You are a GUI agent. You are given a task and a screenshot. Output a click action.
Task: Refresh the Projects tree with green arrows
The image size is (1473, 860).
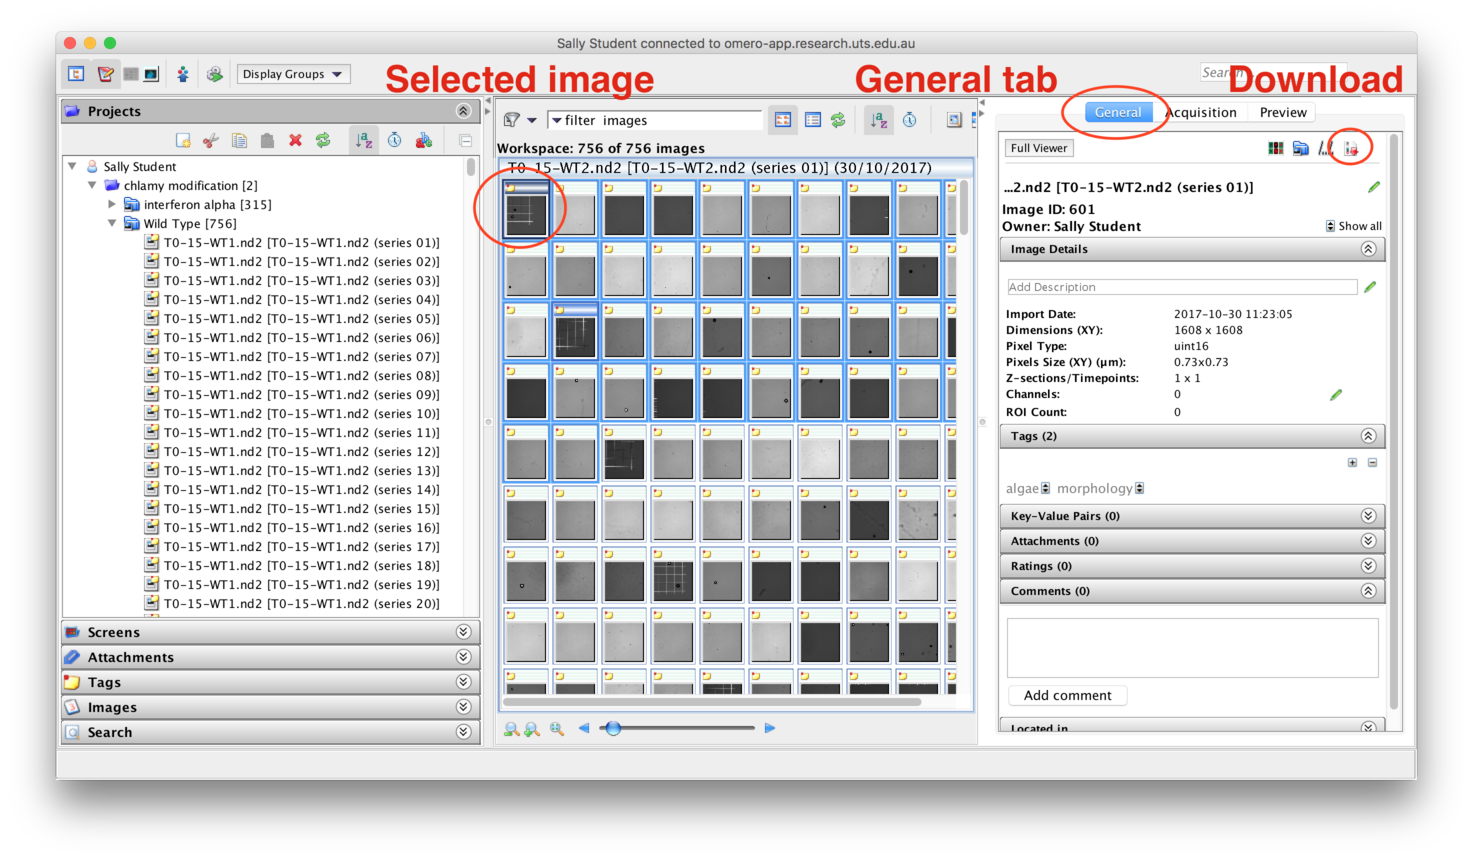click(x=323, y=141)
